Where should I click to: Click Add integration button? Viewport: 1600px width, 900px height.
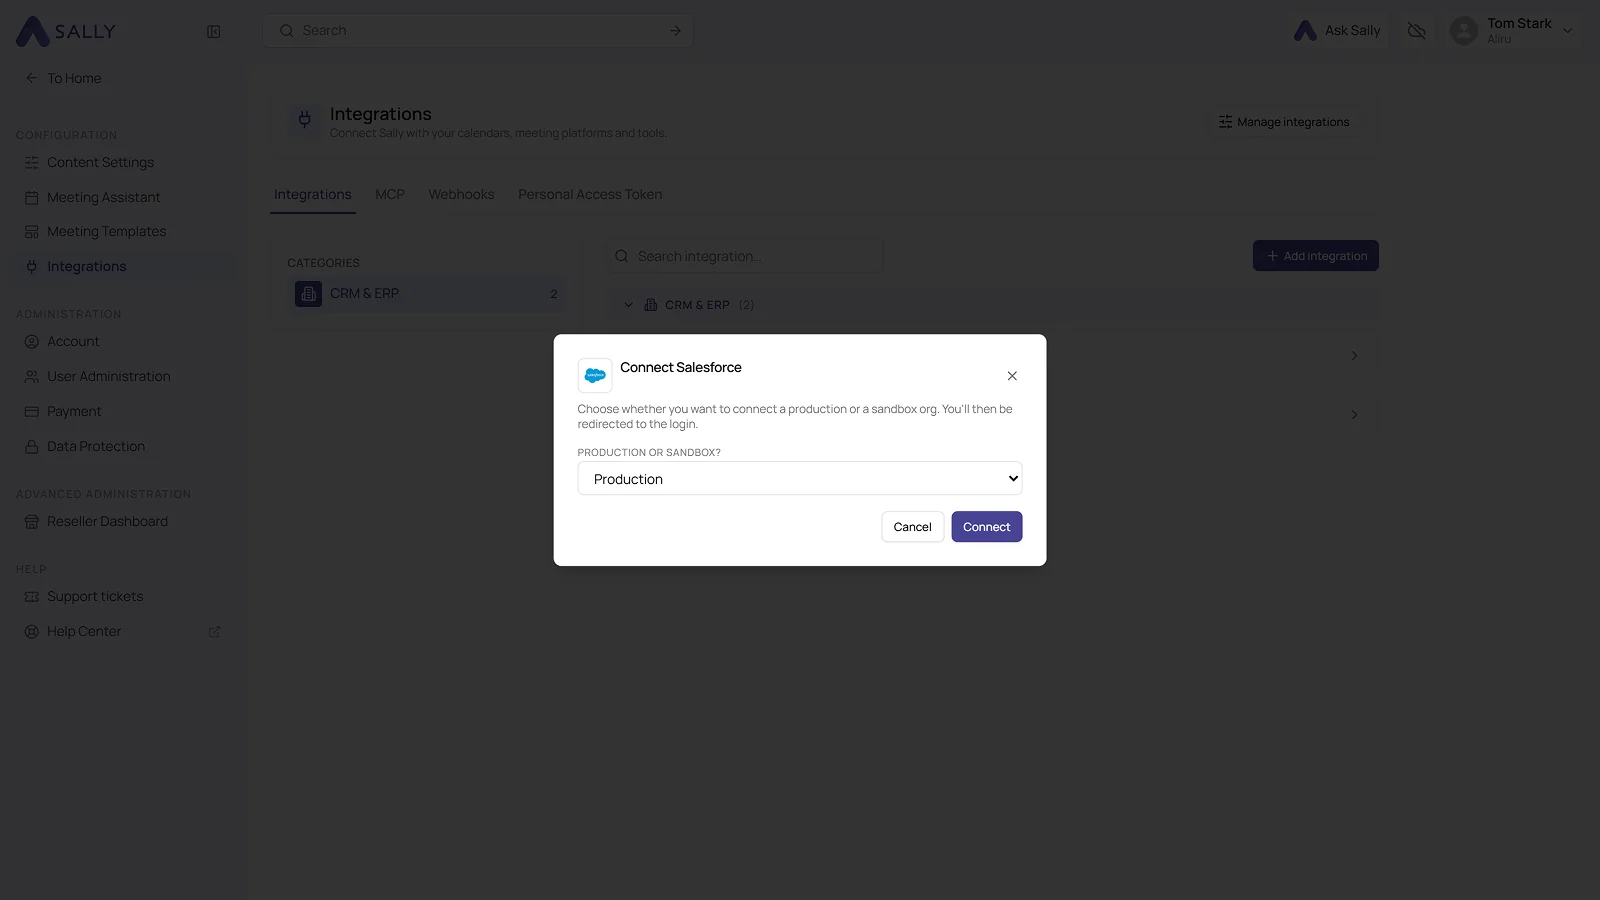point(1316,256)
